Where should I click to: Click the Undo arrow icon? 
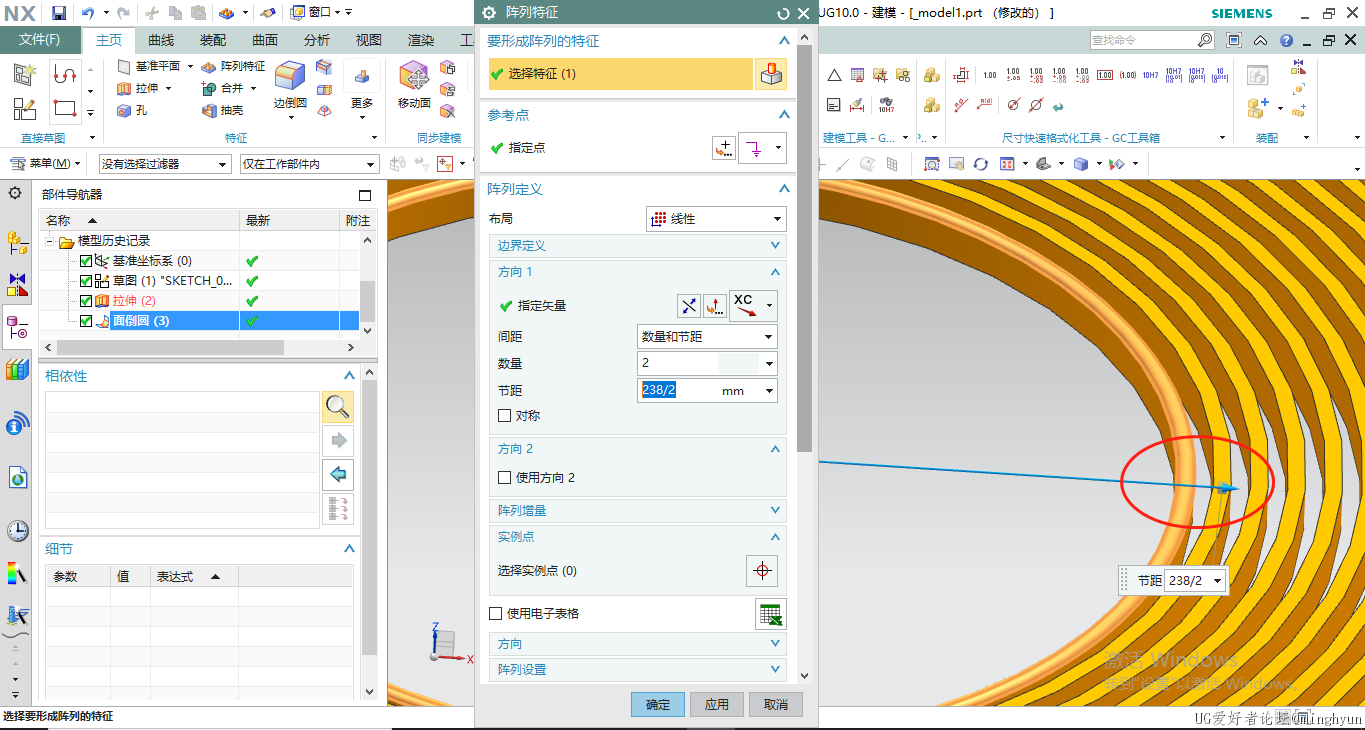pyautogui.click(x=88, y=13)
